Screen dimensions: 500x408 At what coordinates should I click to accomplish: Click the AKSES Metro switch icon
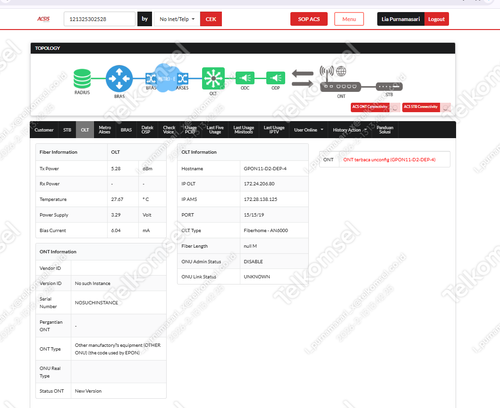(x=183, y=79)
